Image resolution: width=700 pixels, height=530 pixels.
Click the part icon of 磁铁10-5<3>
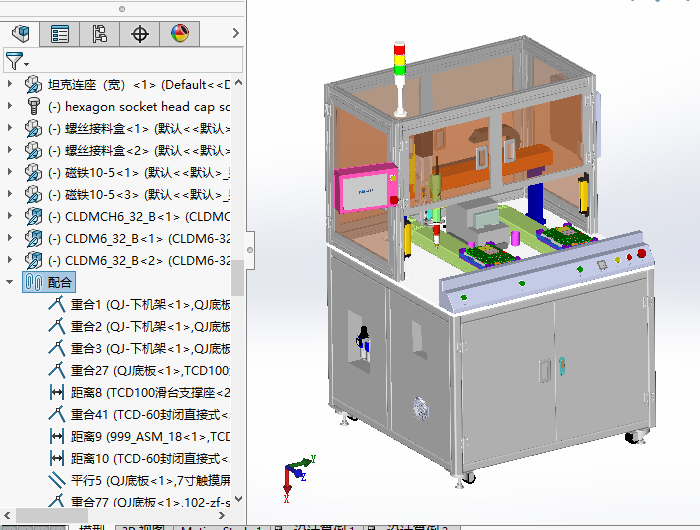pyautogui.click(x=33, y=194)
